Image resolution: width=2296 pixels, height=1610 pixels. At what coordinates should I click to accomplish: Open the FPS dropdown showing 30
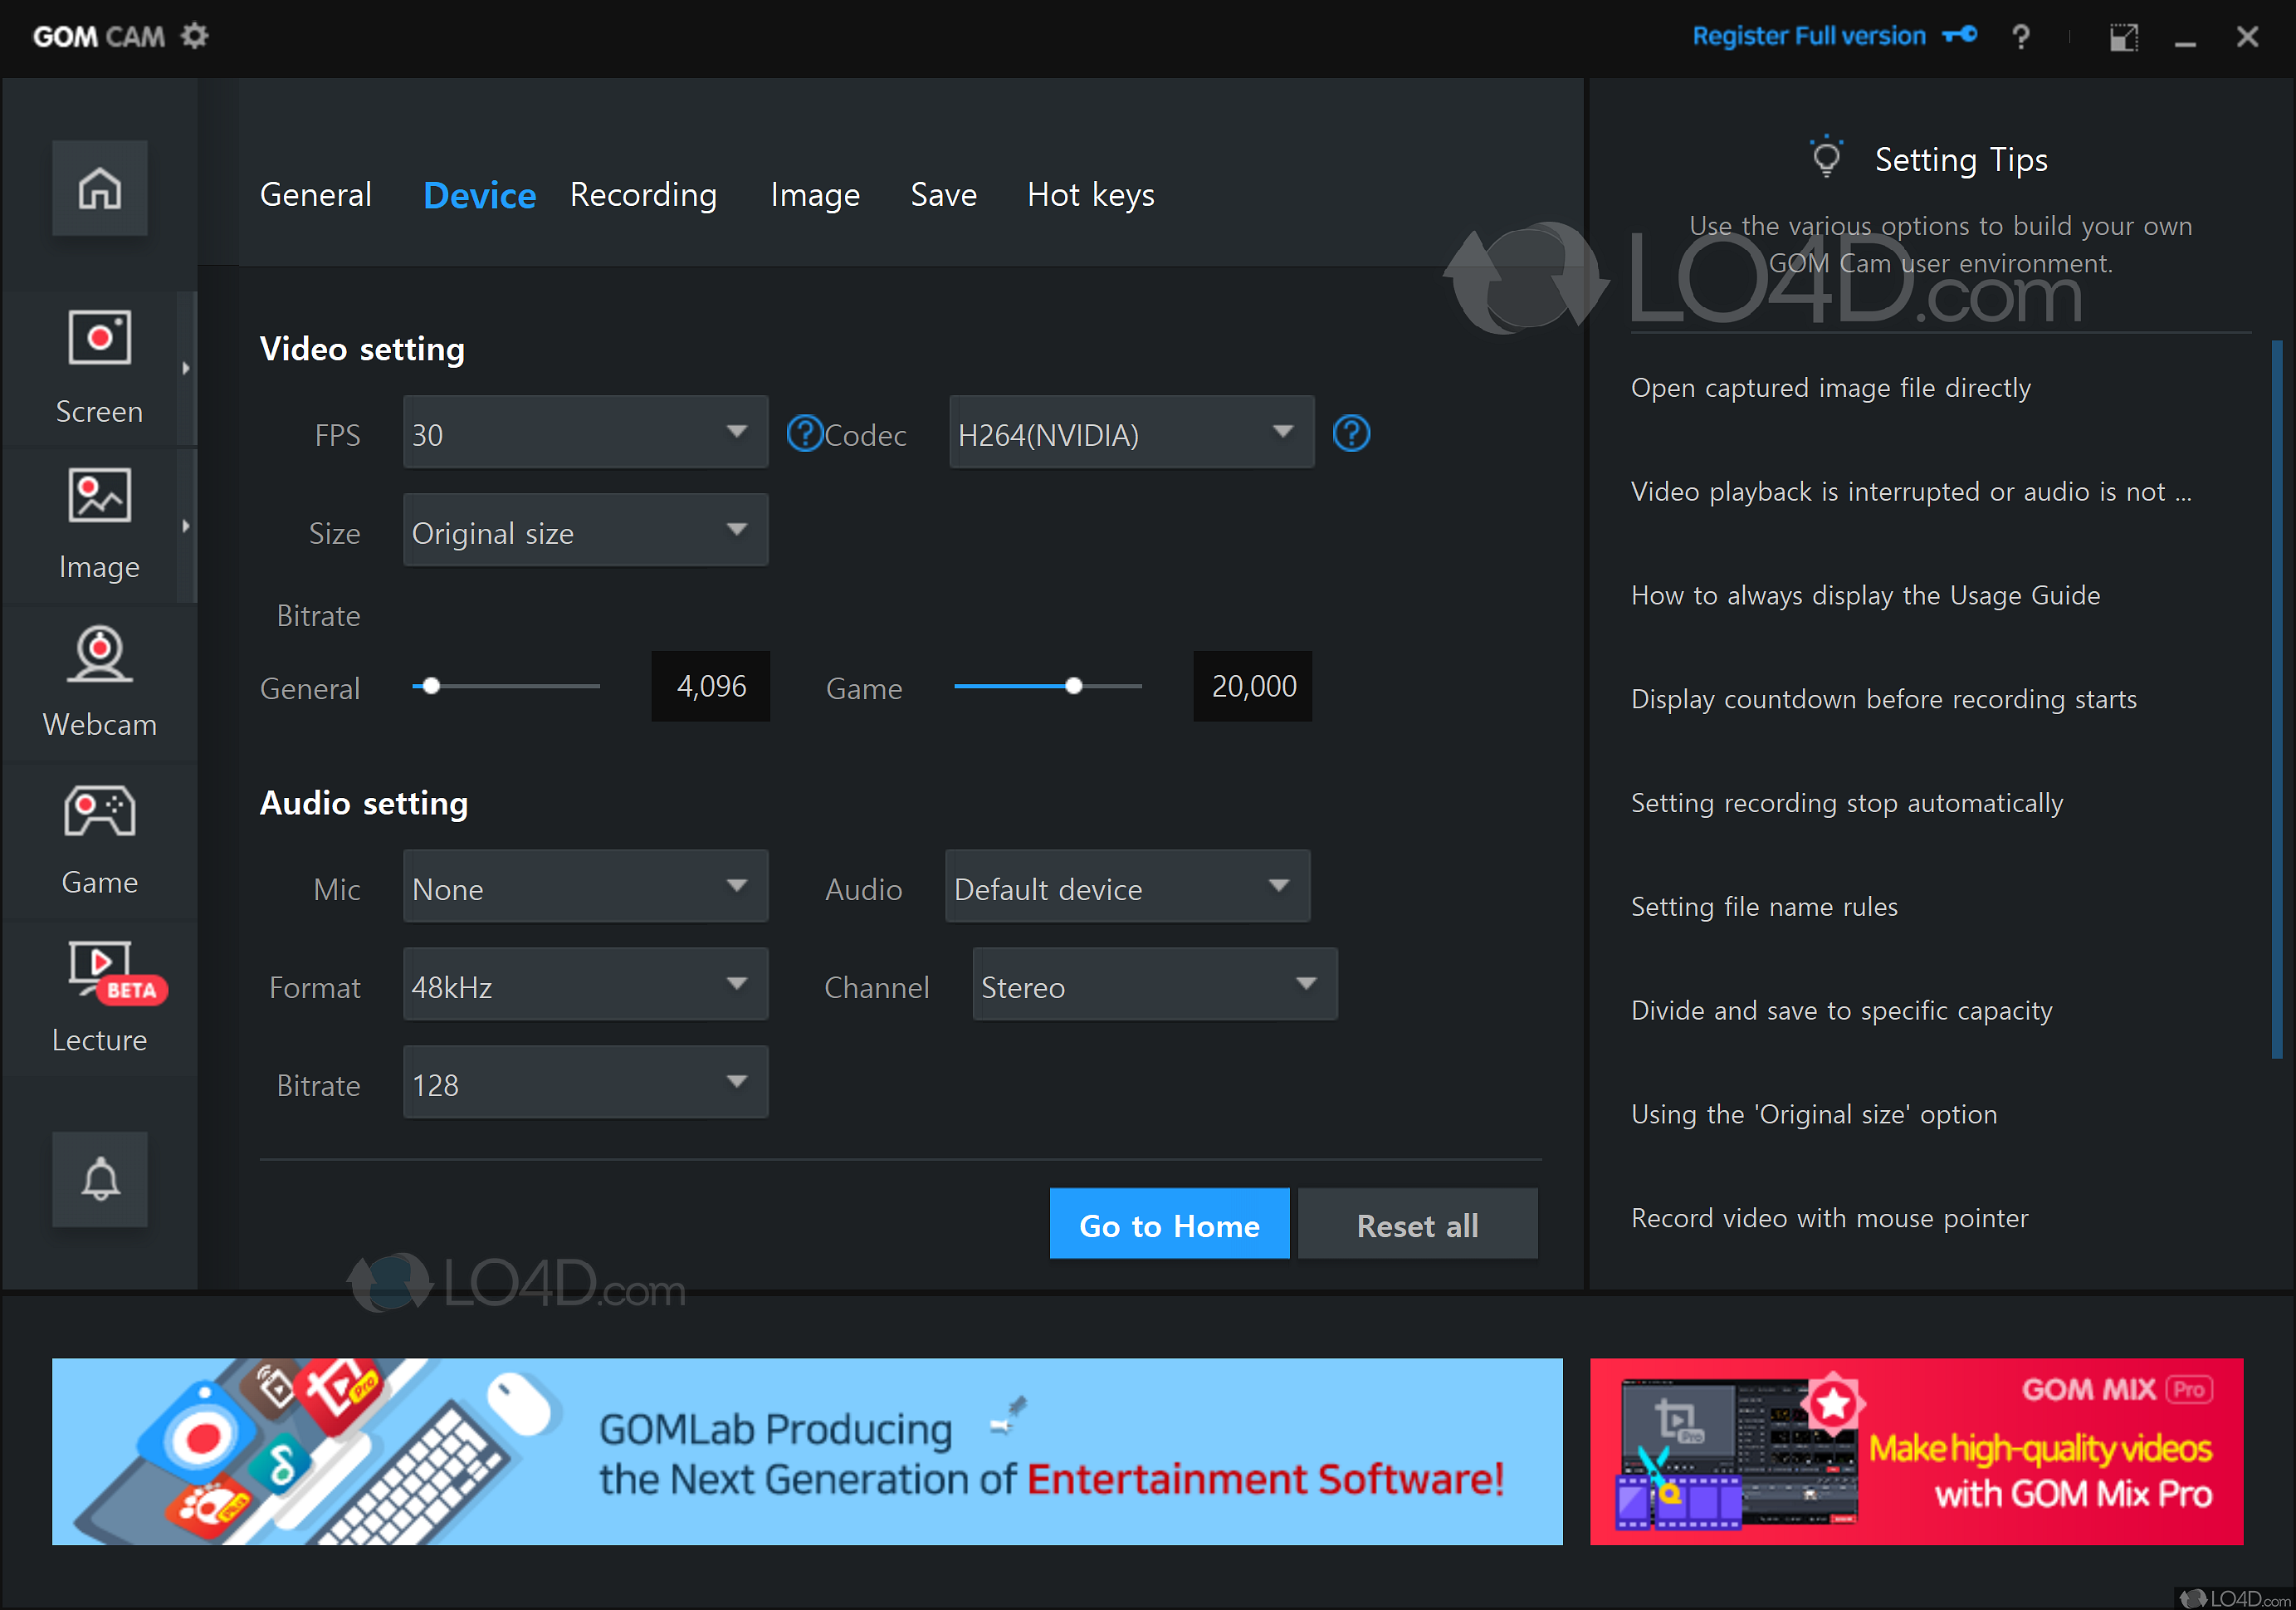586,432
